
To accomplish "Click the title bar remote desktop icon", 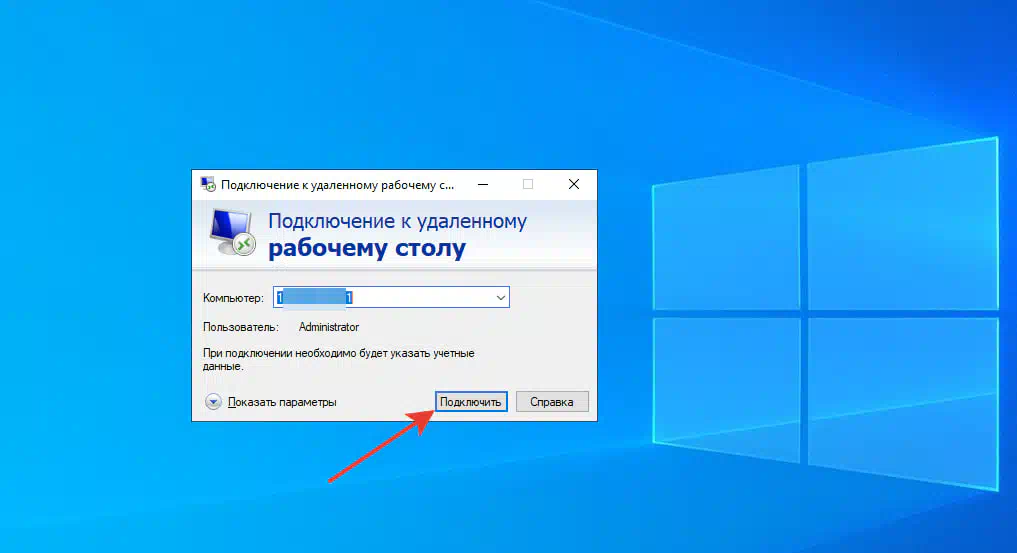I will pos(208,185).
